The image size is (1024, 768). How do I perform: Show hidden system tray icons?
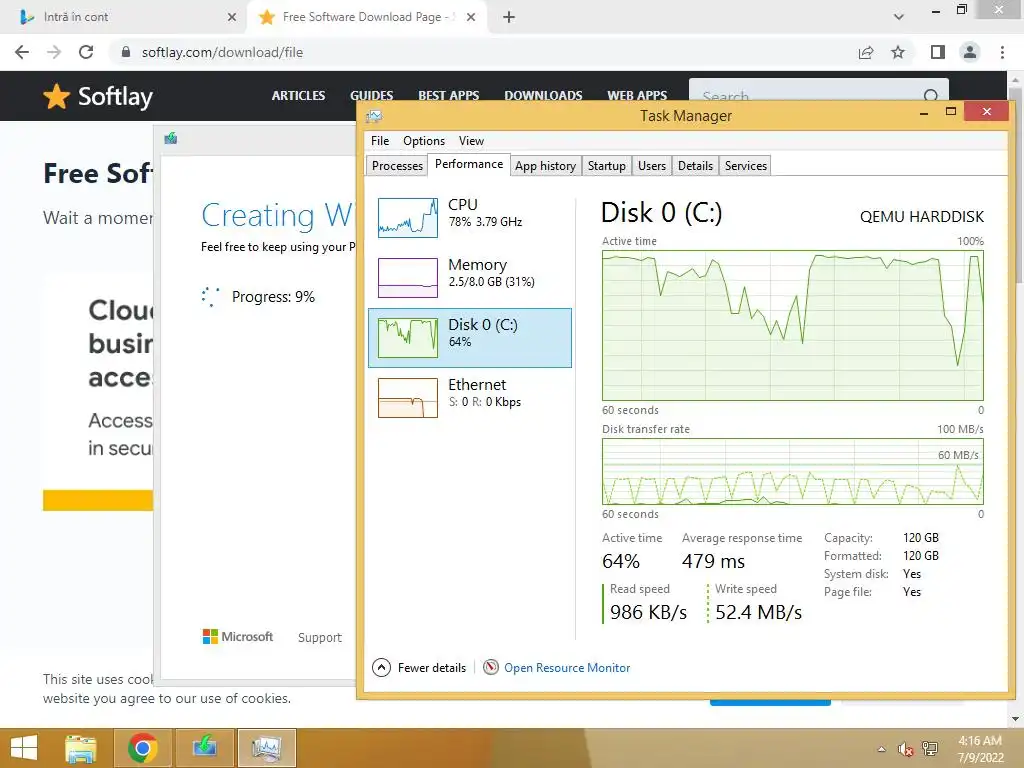tap(882, 749)
